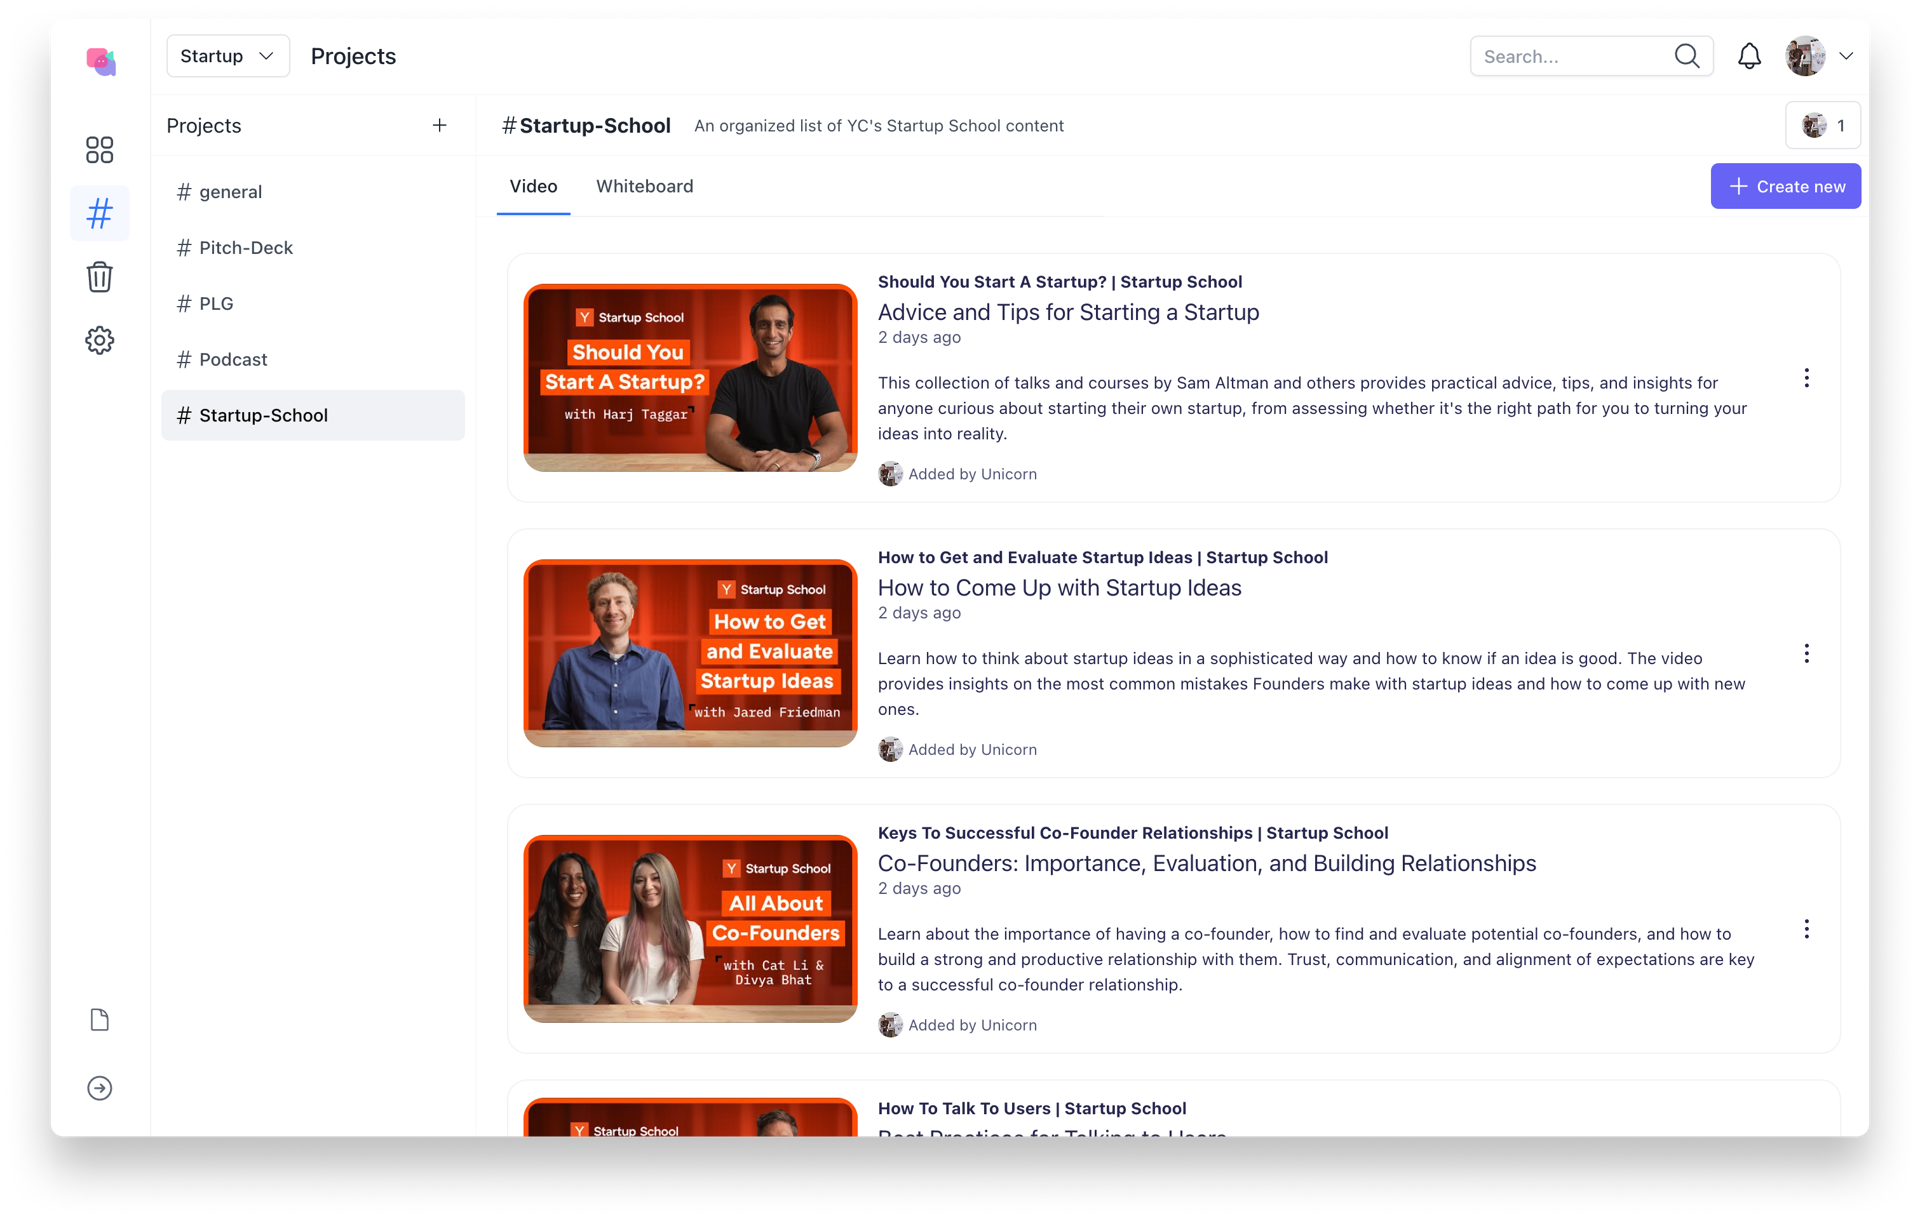
Task: Click the logout arrow circle icon
Action: point(100,1088)
